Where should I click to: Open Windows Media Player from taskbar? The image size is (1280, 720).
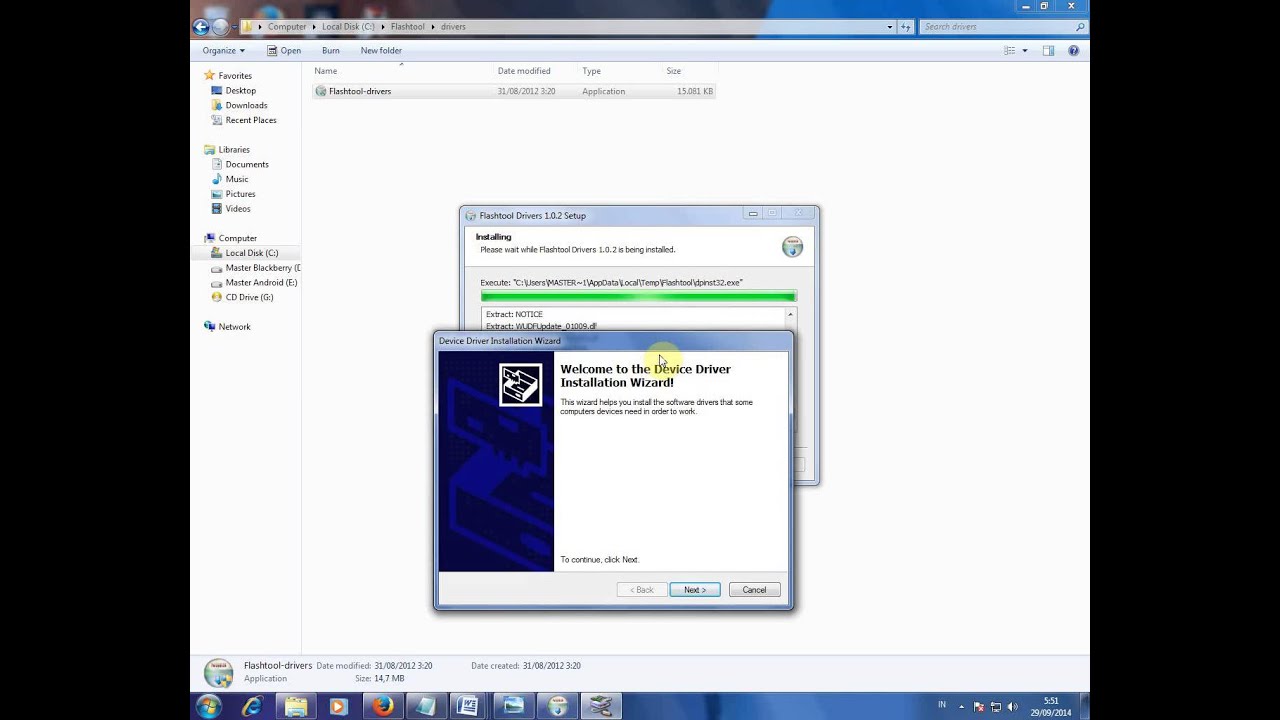point(338,706)
